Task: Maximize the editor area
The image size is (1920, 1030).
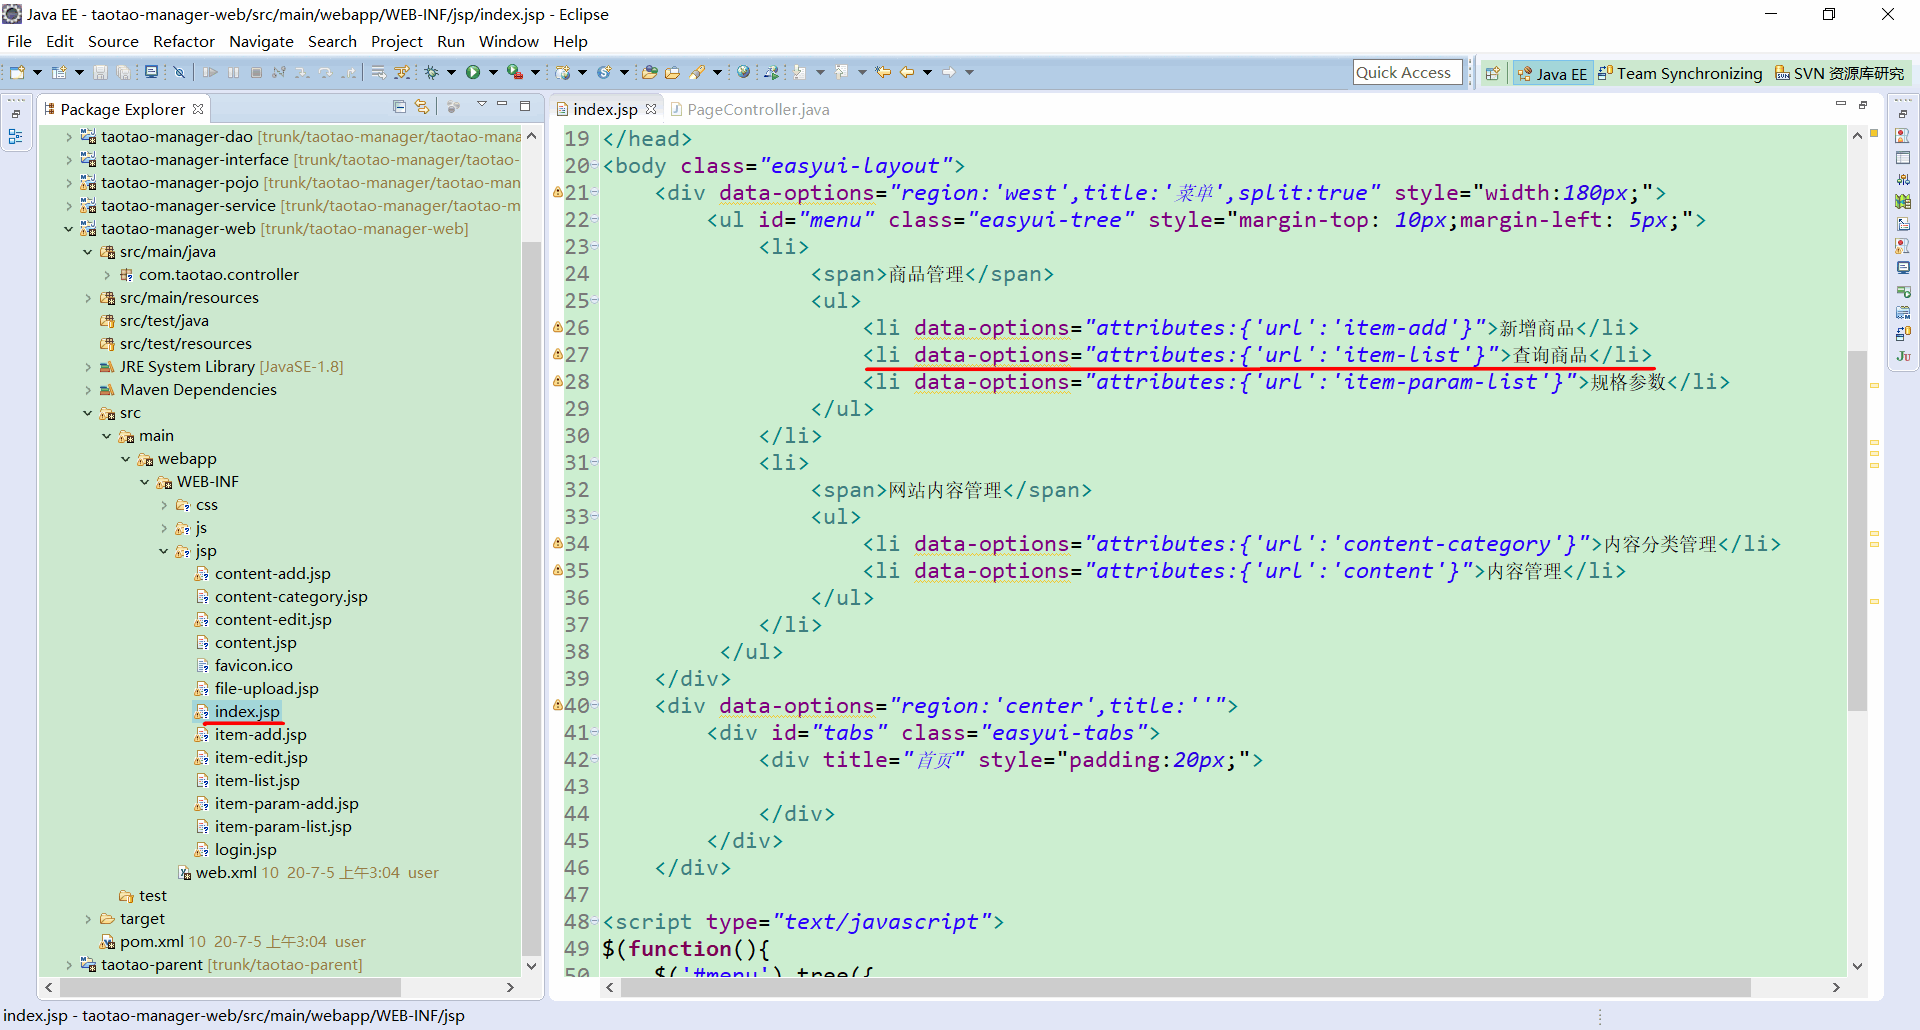Action: click(x=1863, y=105)
